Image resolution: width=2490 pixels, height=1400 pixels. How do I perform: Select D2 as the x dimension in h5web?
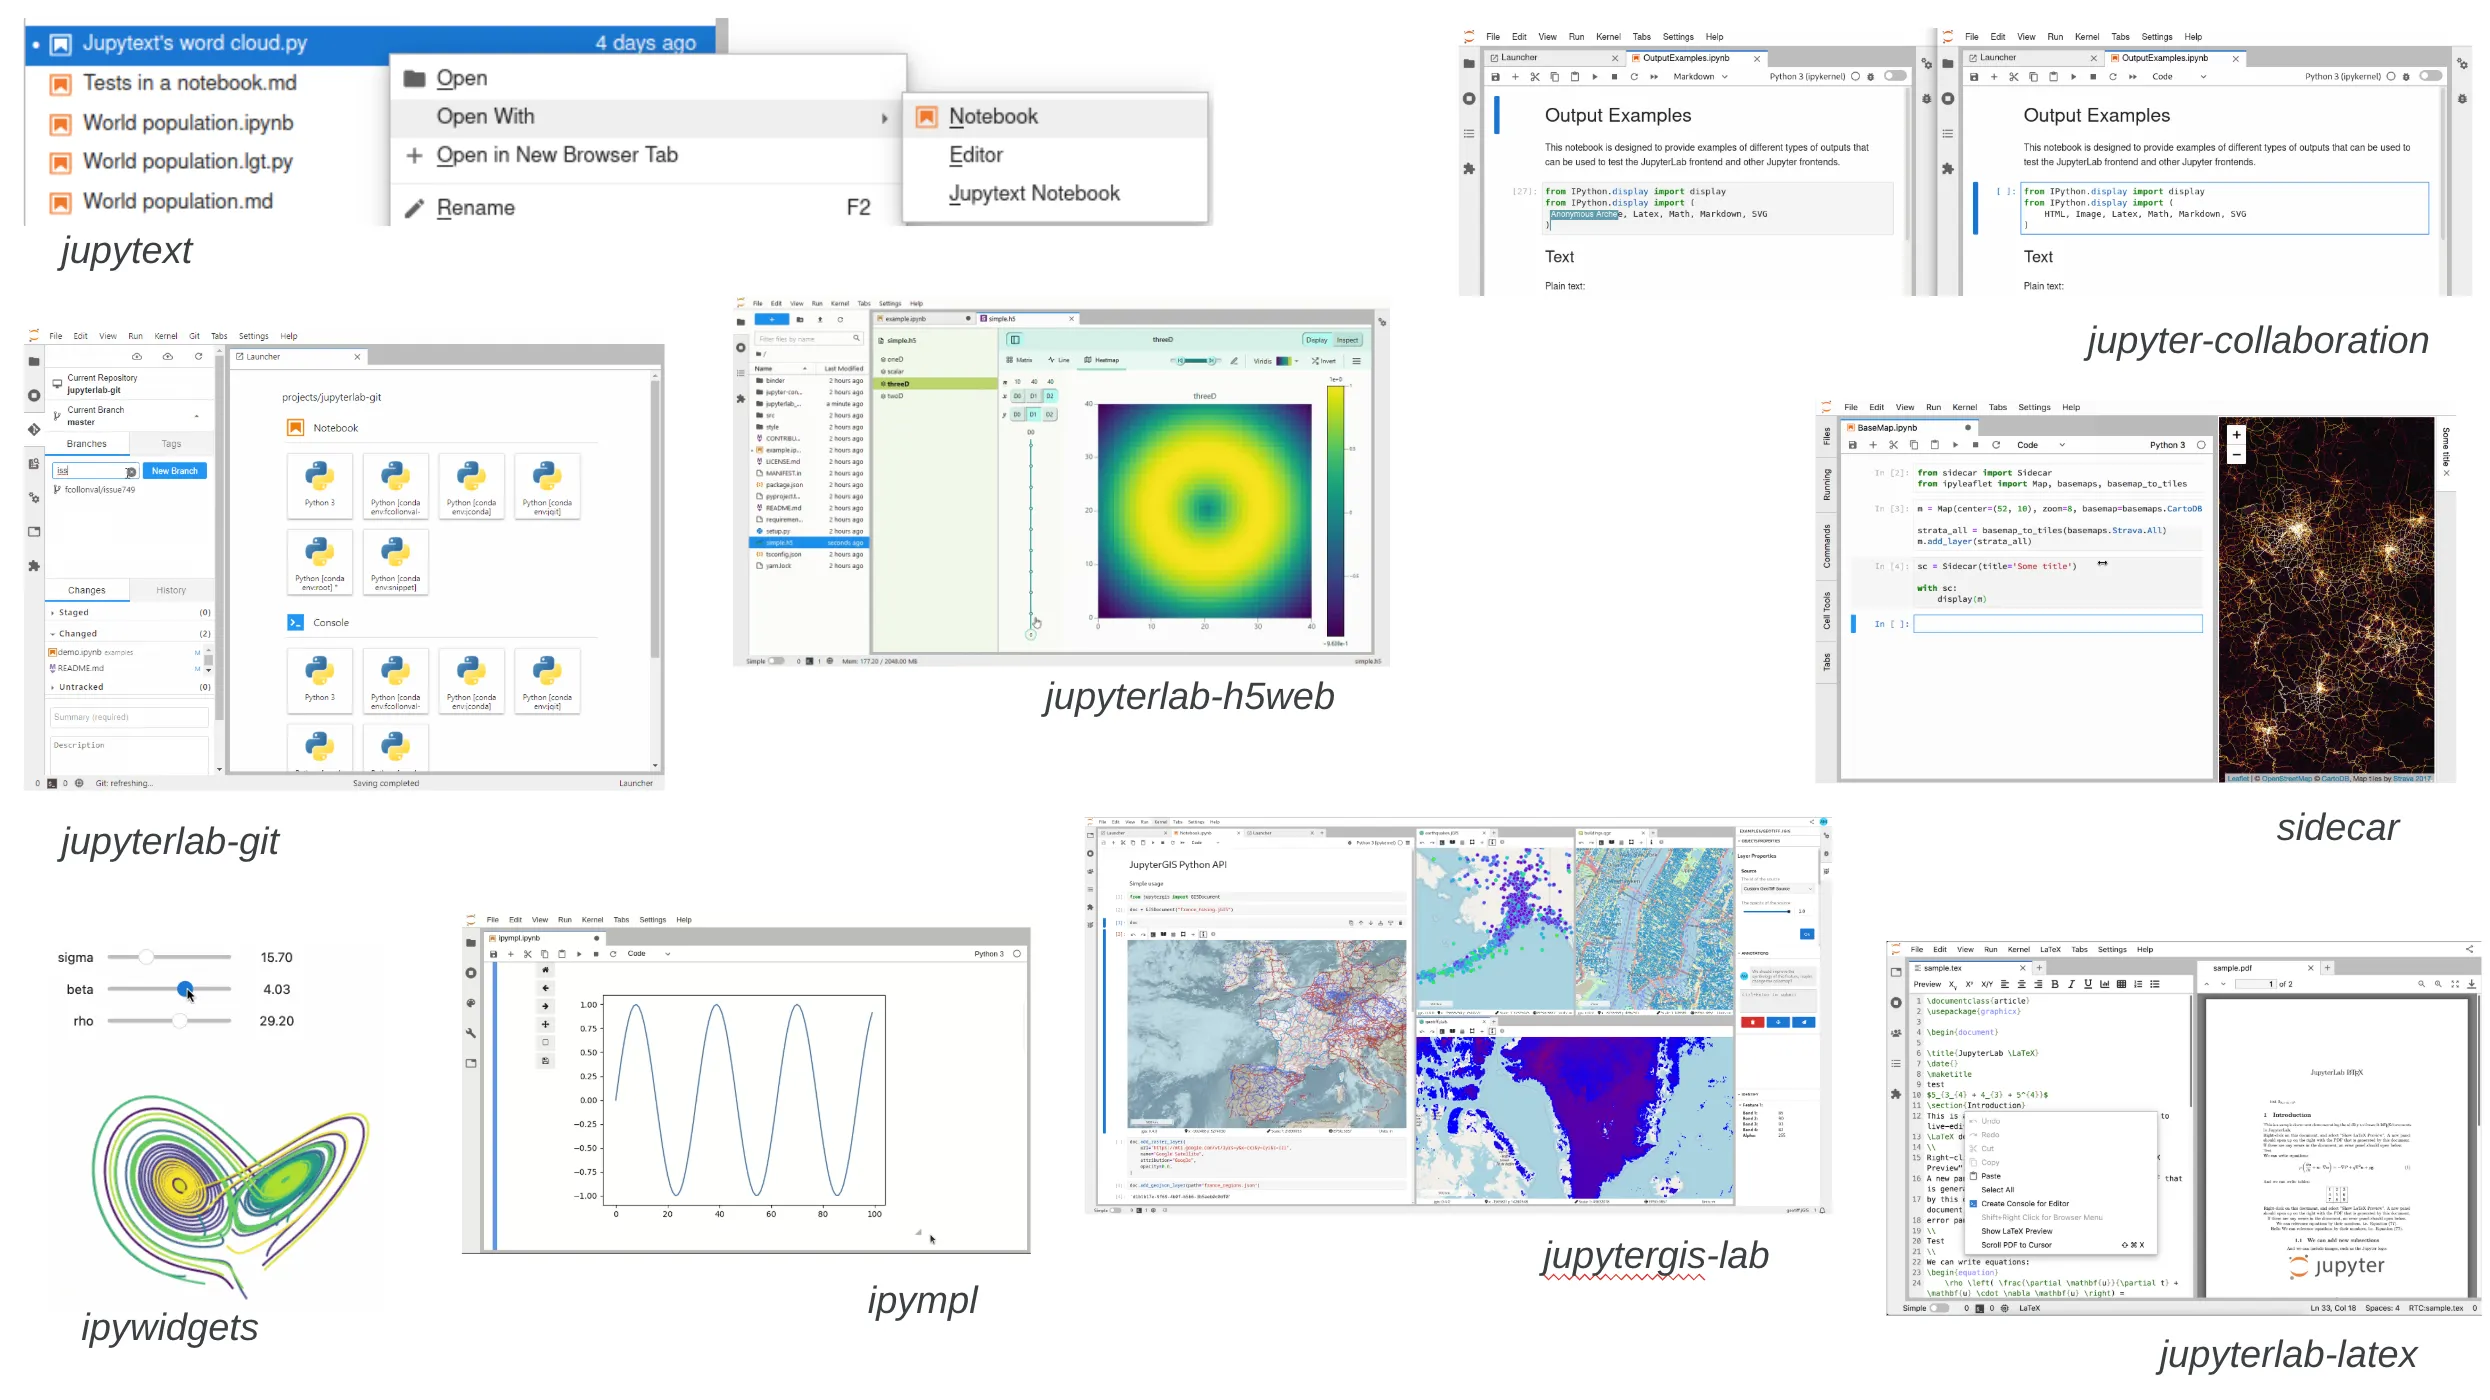pos(1050,396)
